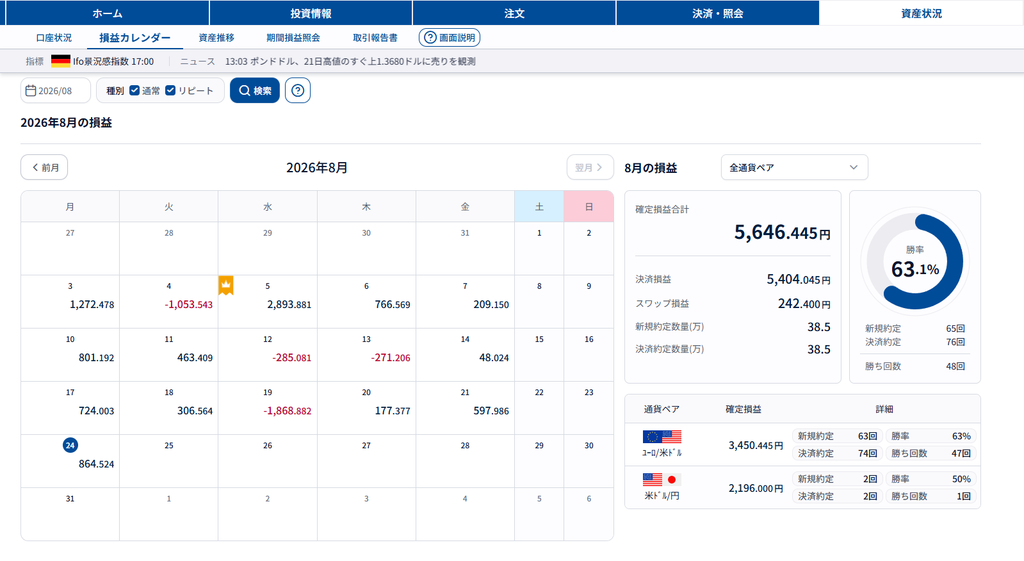
Task: Click the 翌月 next month button
Action: (x=590, y=167)
